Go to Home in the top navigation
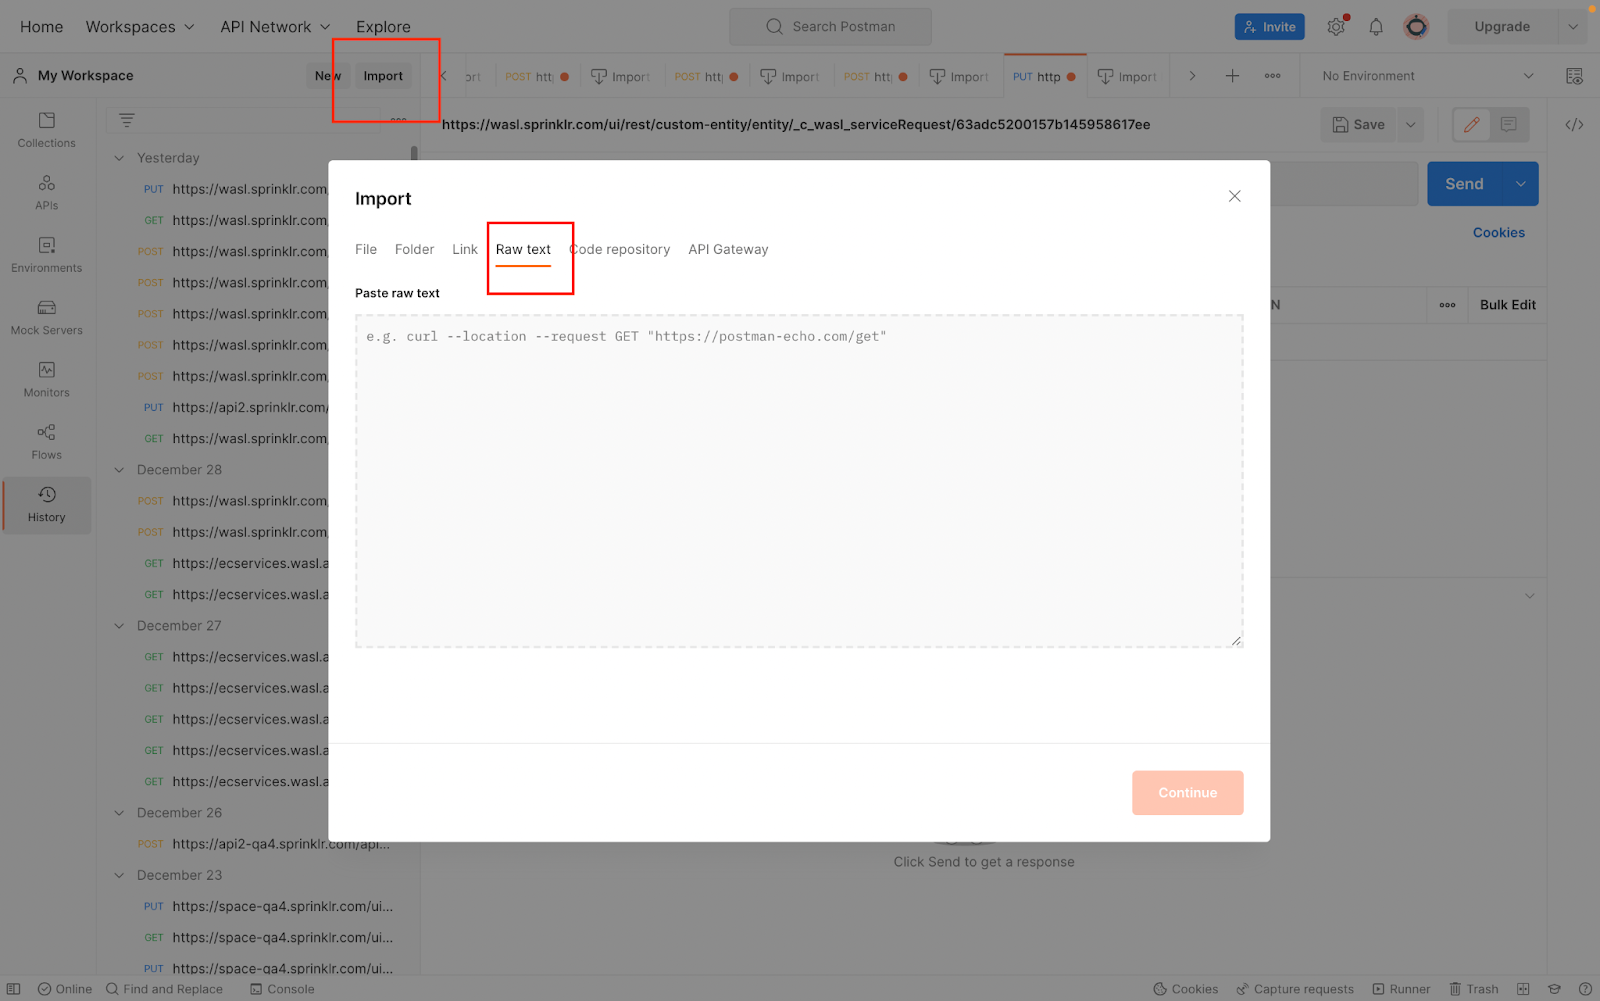The height and width of the screenshot is (1001, 1600). pos(41,27)
